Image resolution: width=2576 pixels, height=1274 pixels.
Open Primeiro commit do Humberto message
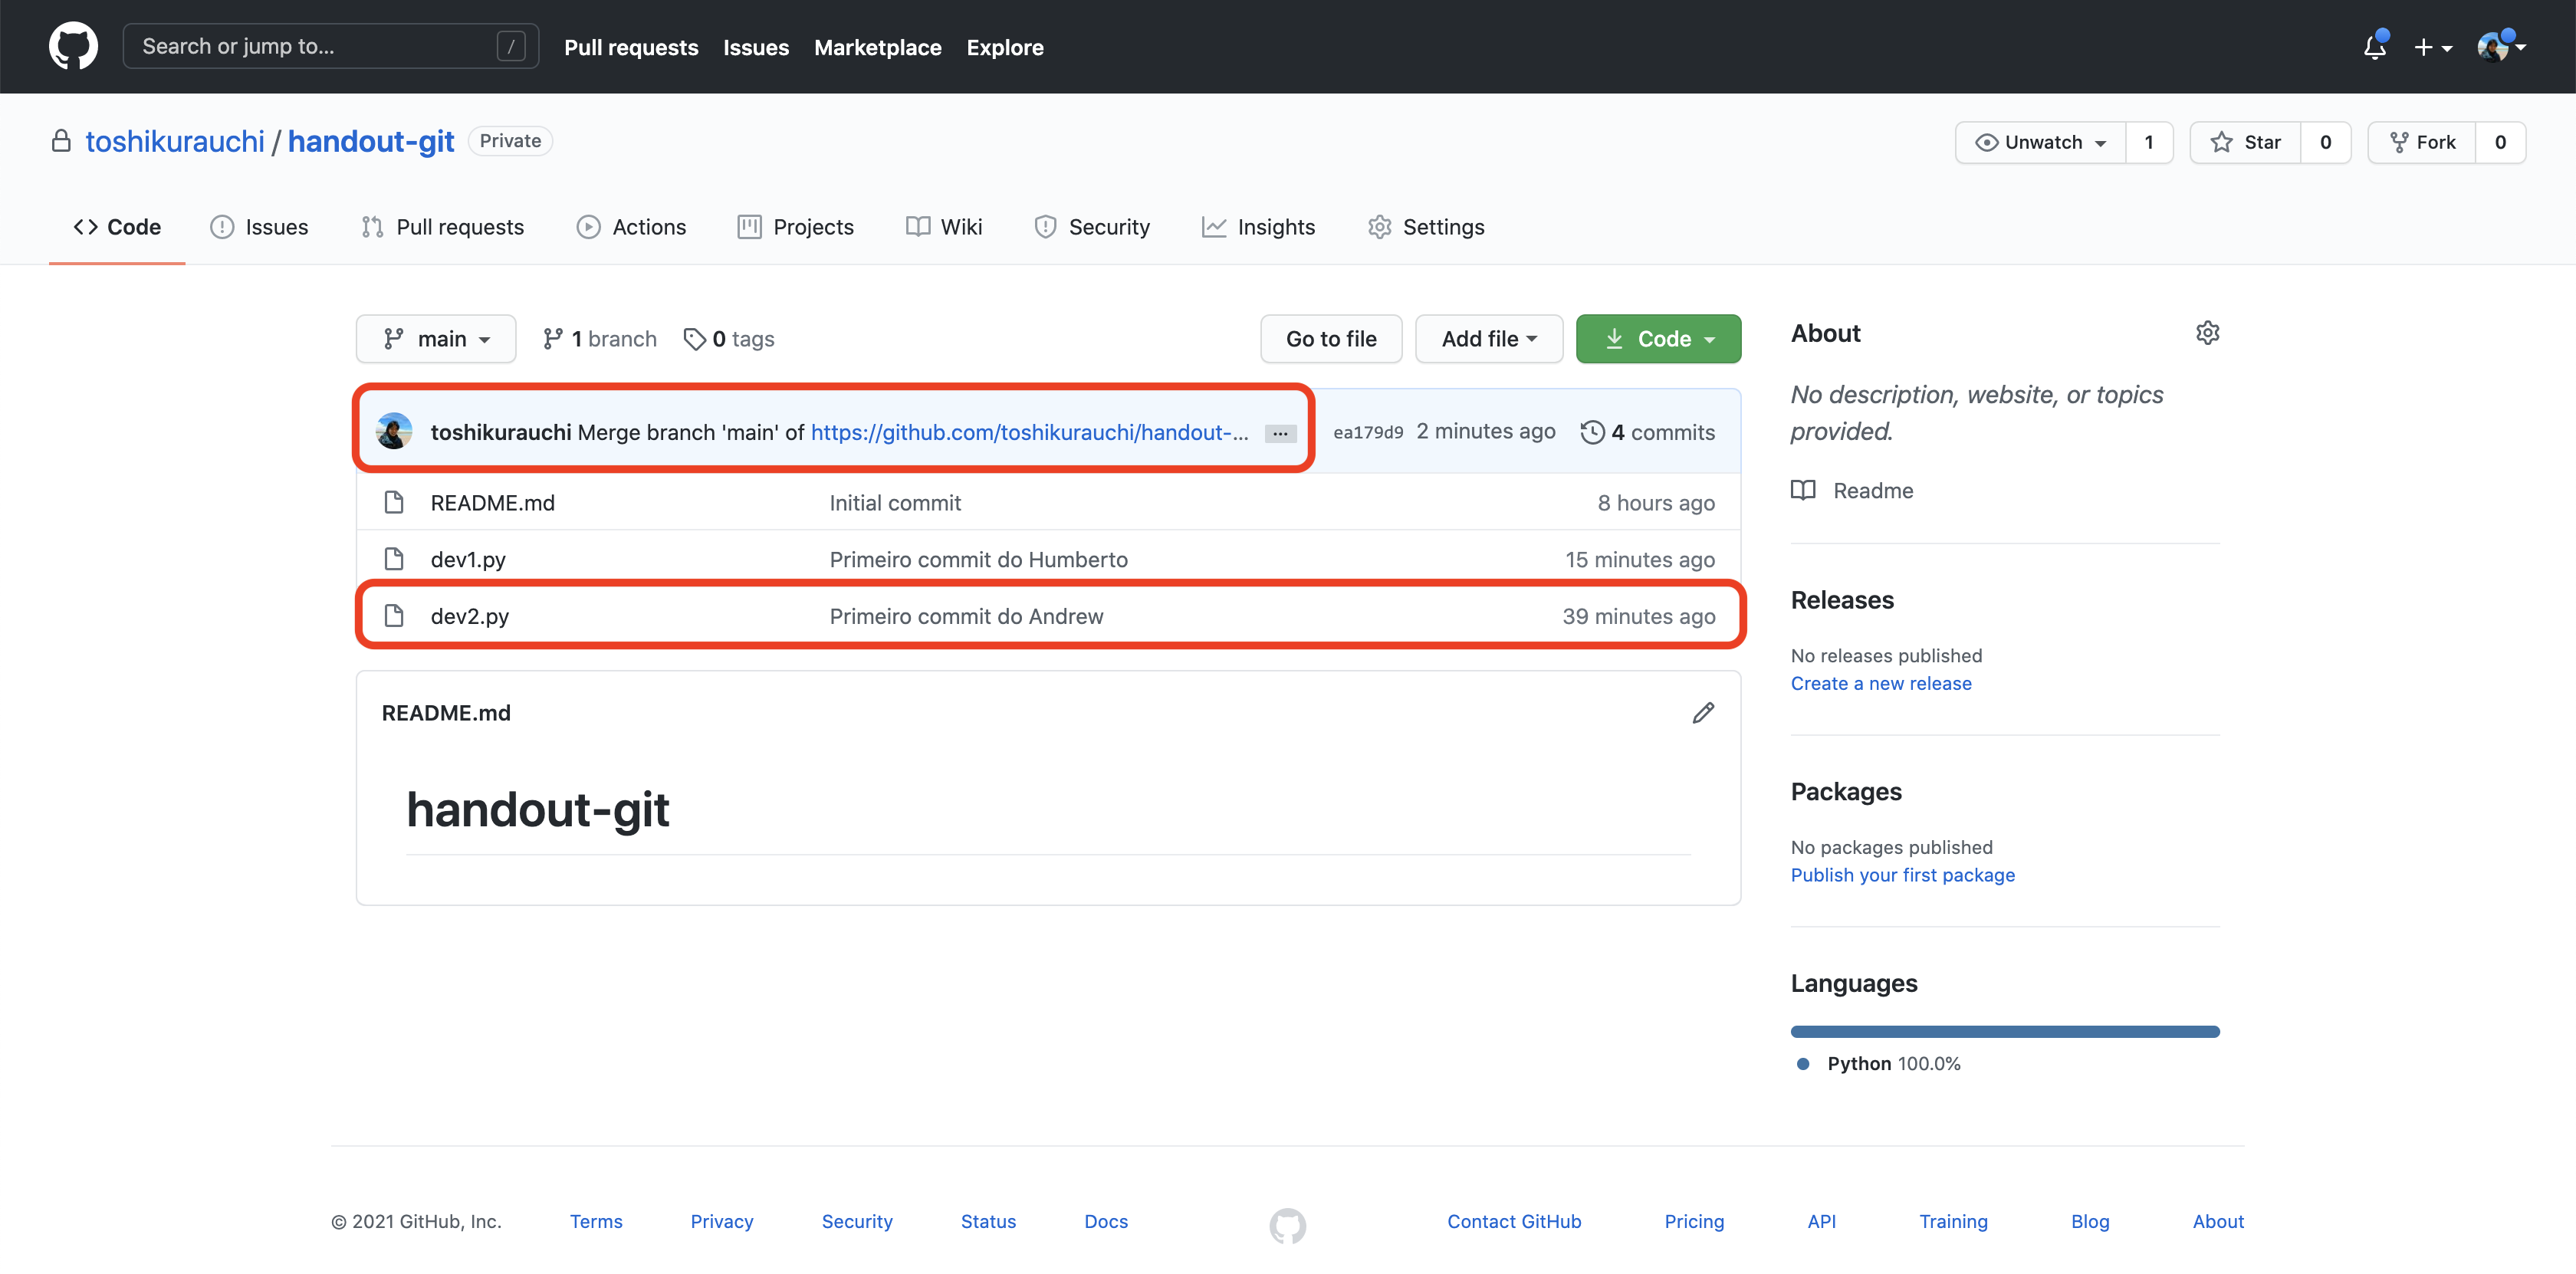pyautogui.click(x=978, y=559)
